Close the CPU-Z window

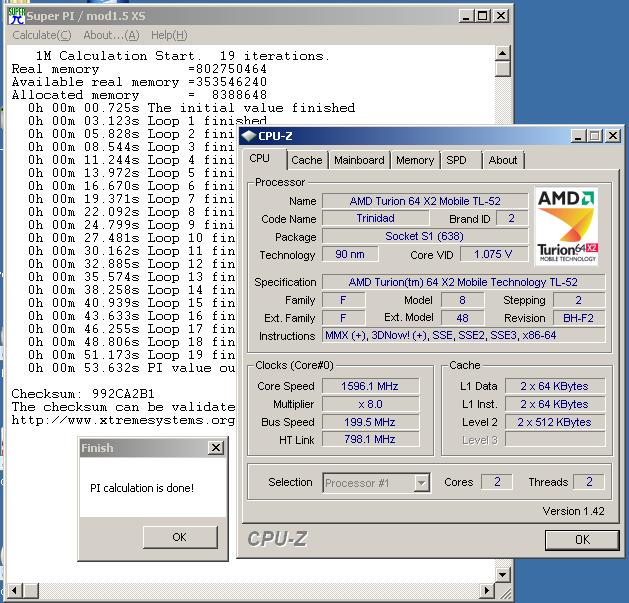coord(613,136)
